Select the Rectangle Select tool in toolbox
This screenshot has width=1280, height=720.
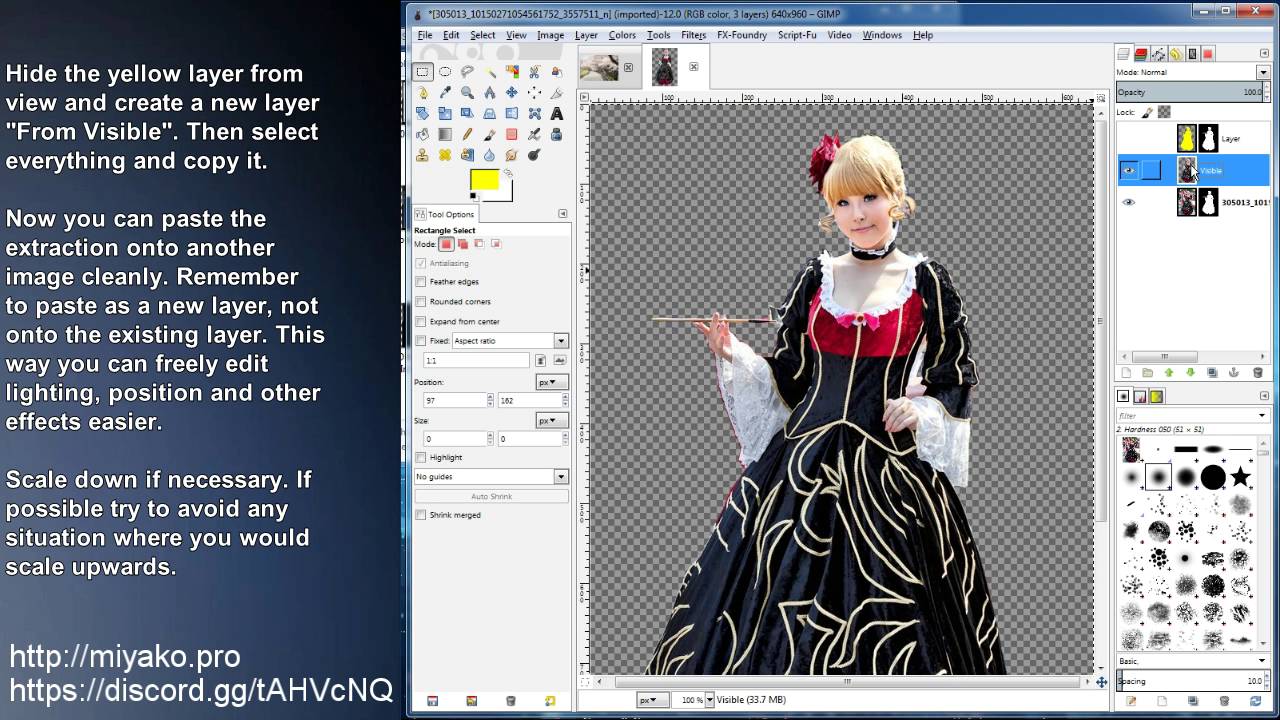tap(423, 71)
